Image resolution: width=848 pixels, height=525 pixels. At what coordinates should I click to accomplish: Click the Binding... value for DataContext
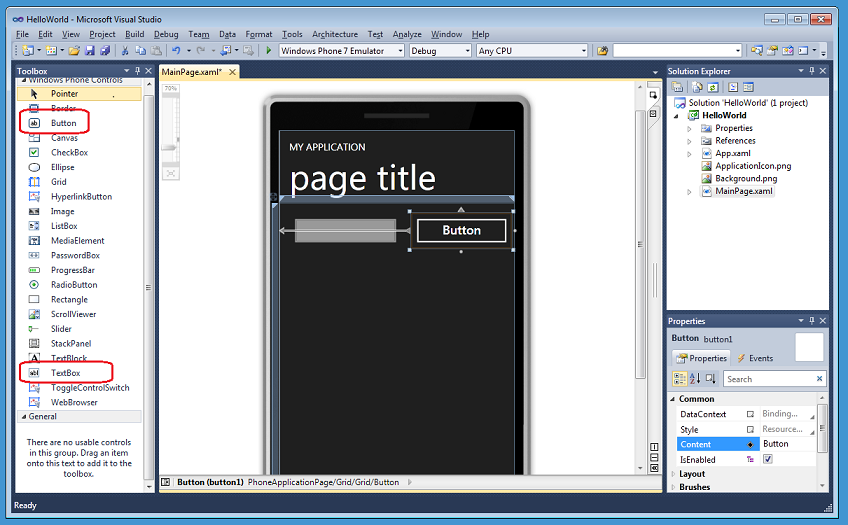coord(780,414)
